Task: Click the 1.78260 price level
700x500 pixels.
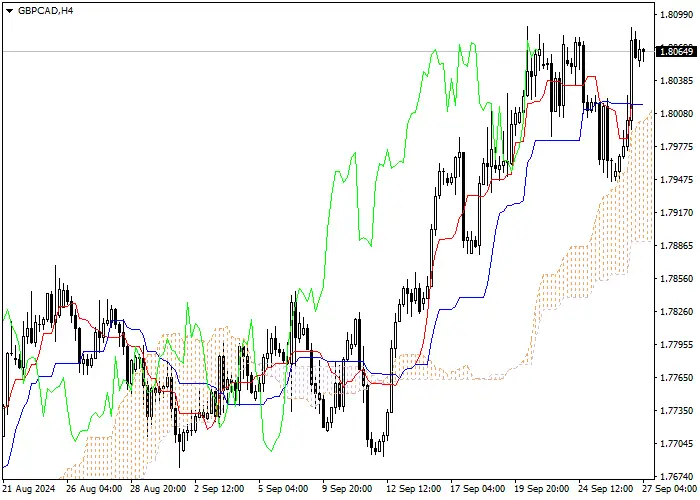Action: click(x=676, y=312)
